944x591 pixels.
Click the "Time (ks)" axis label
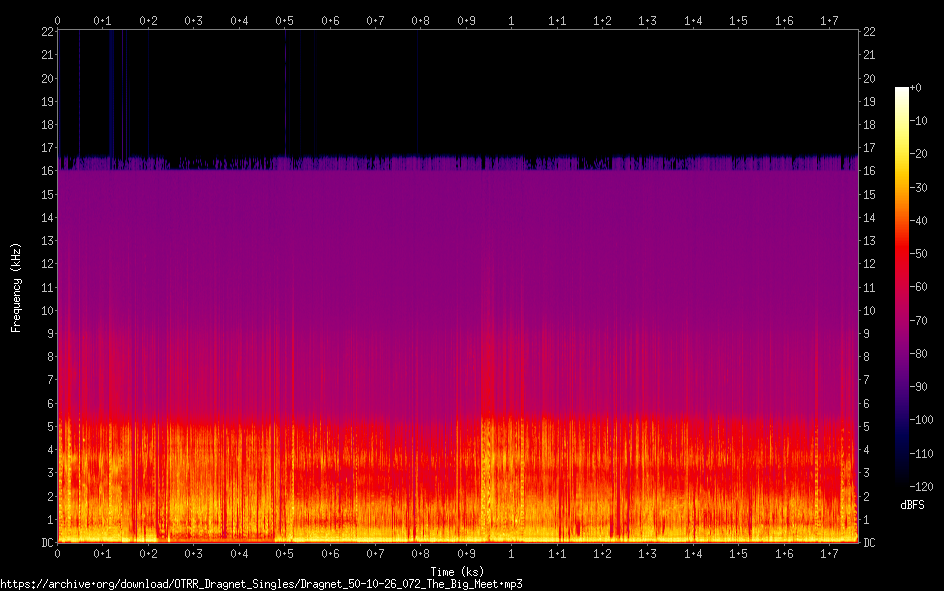457,571
